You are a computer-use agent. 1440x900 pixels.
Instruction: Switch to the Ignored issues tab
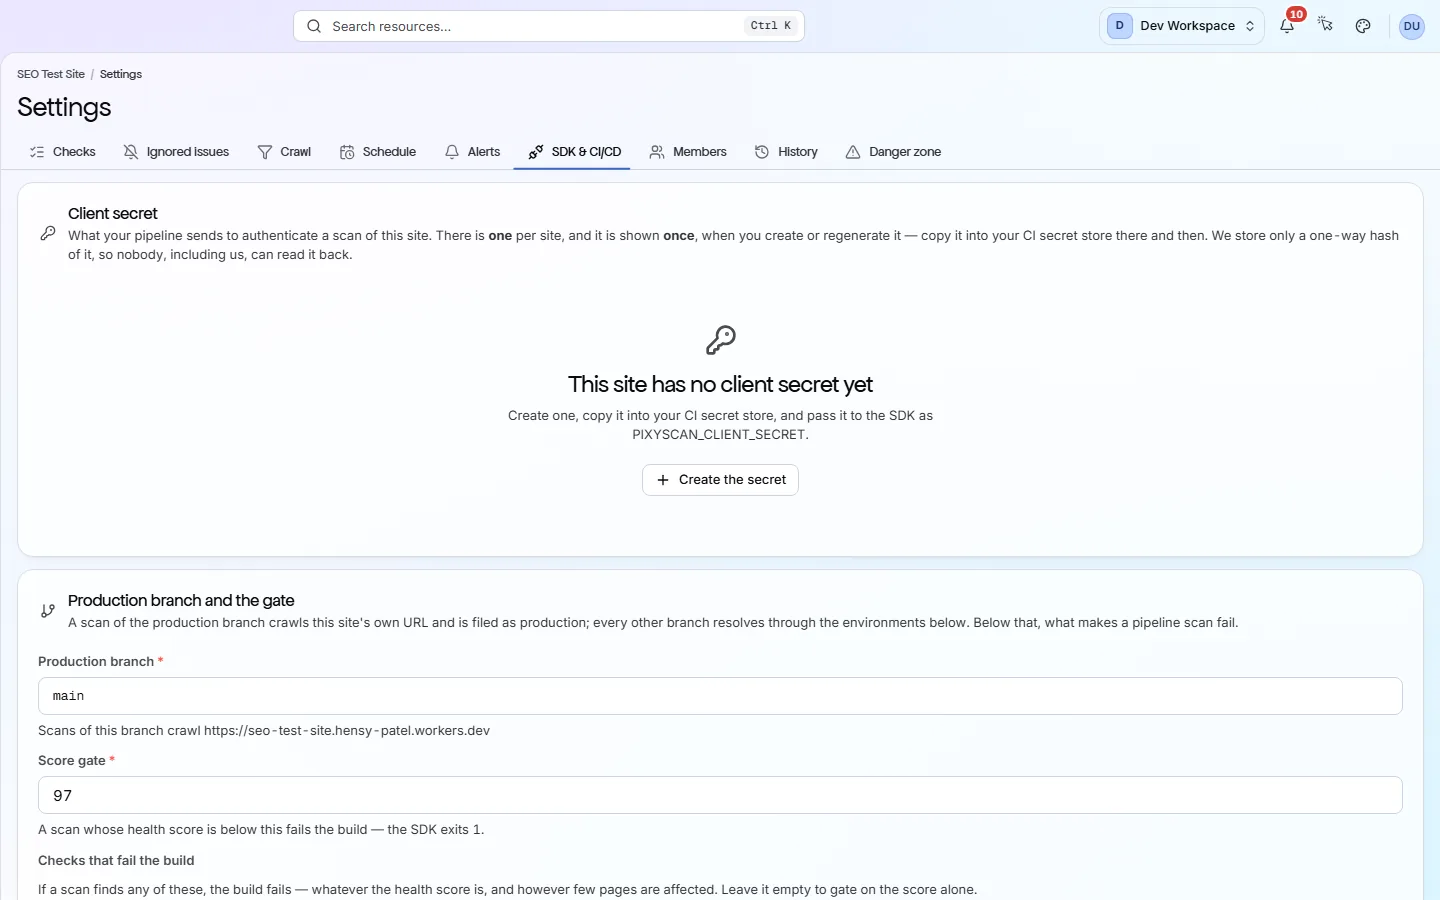[x=176, y=152]
